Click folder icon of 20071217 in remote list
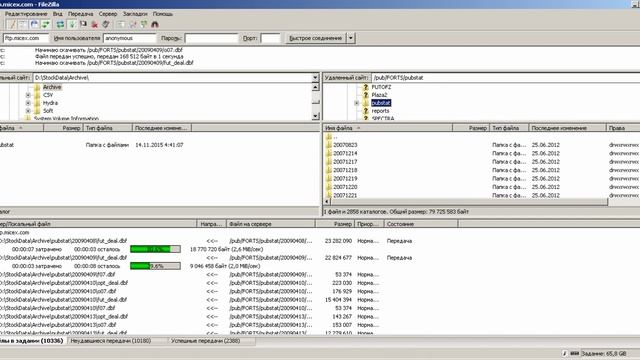This screenshot has width=640, height=360. click(329, 162)
